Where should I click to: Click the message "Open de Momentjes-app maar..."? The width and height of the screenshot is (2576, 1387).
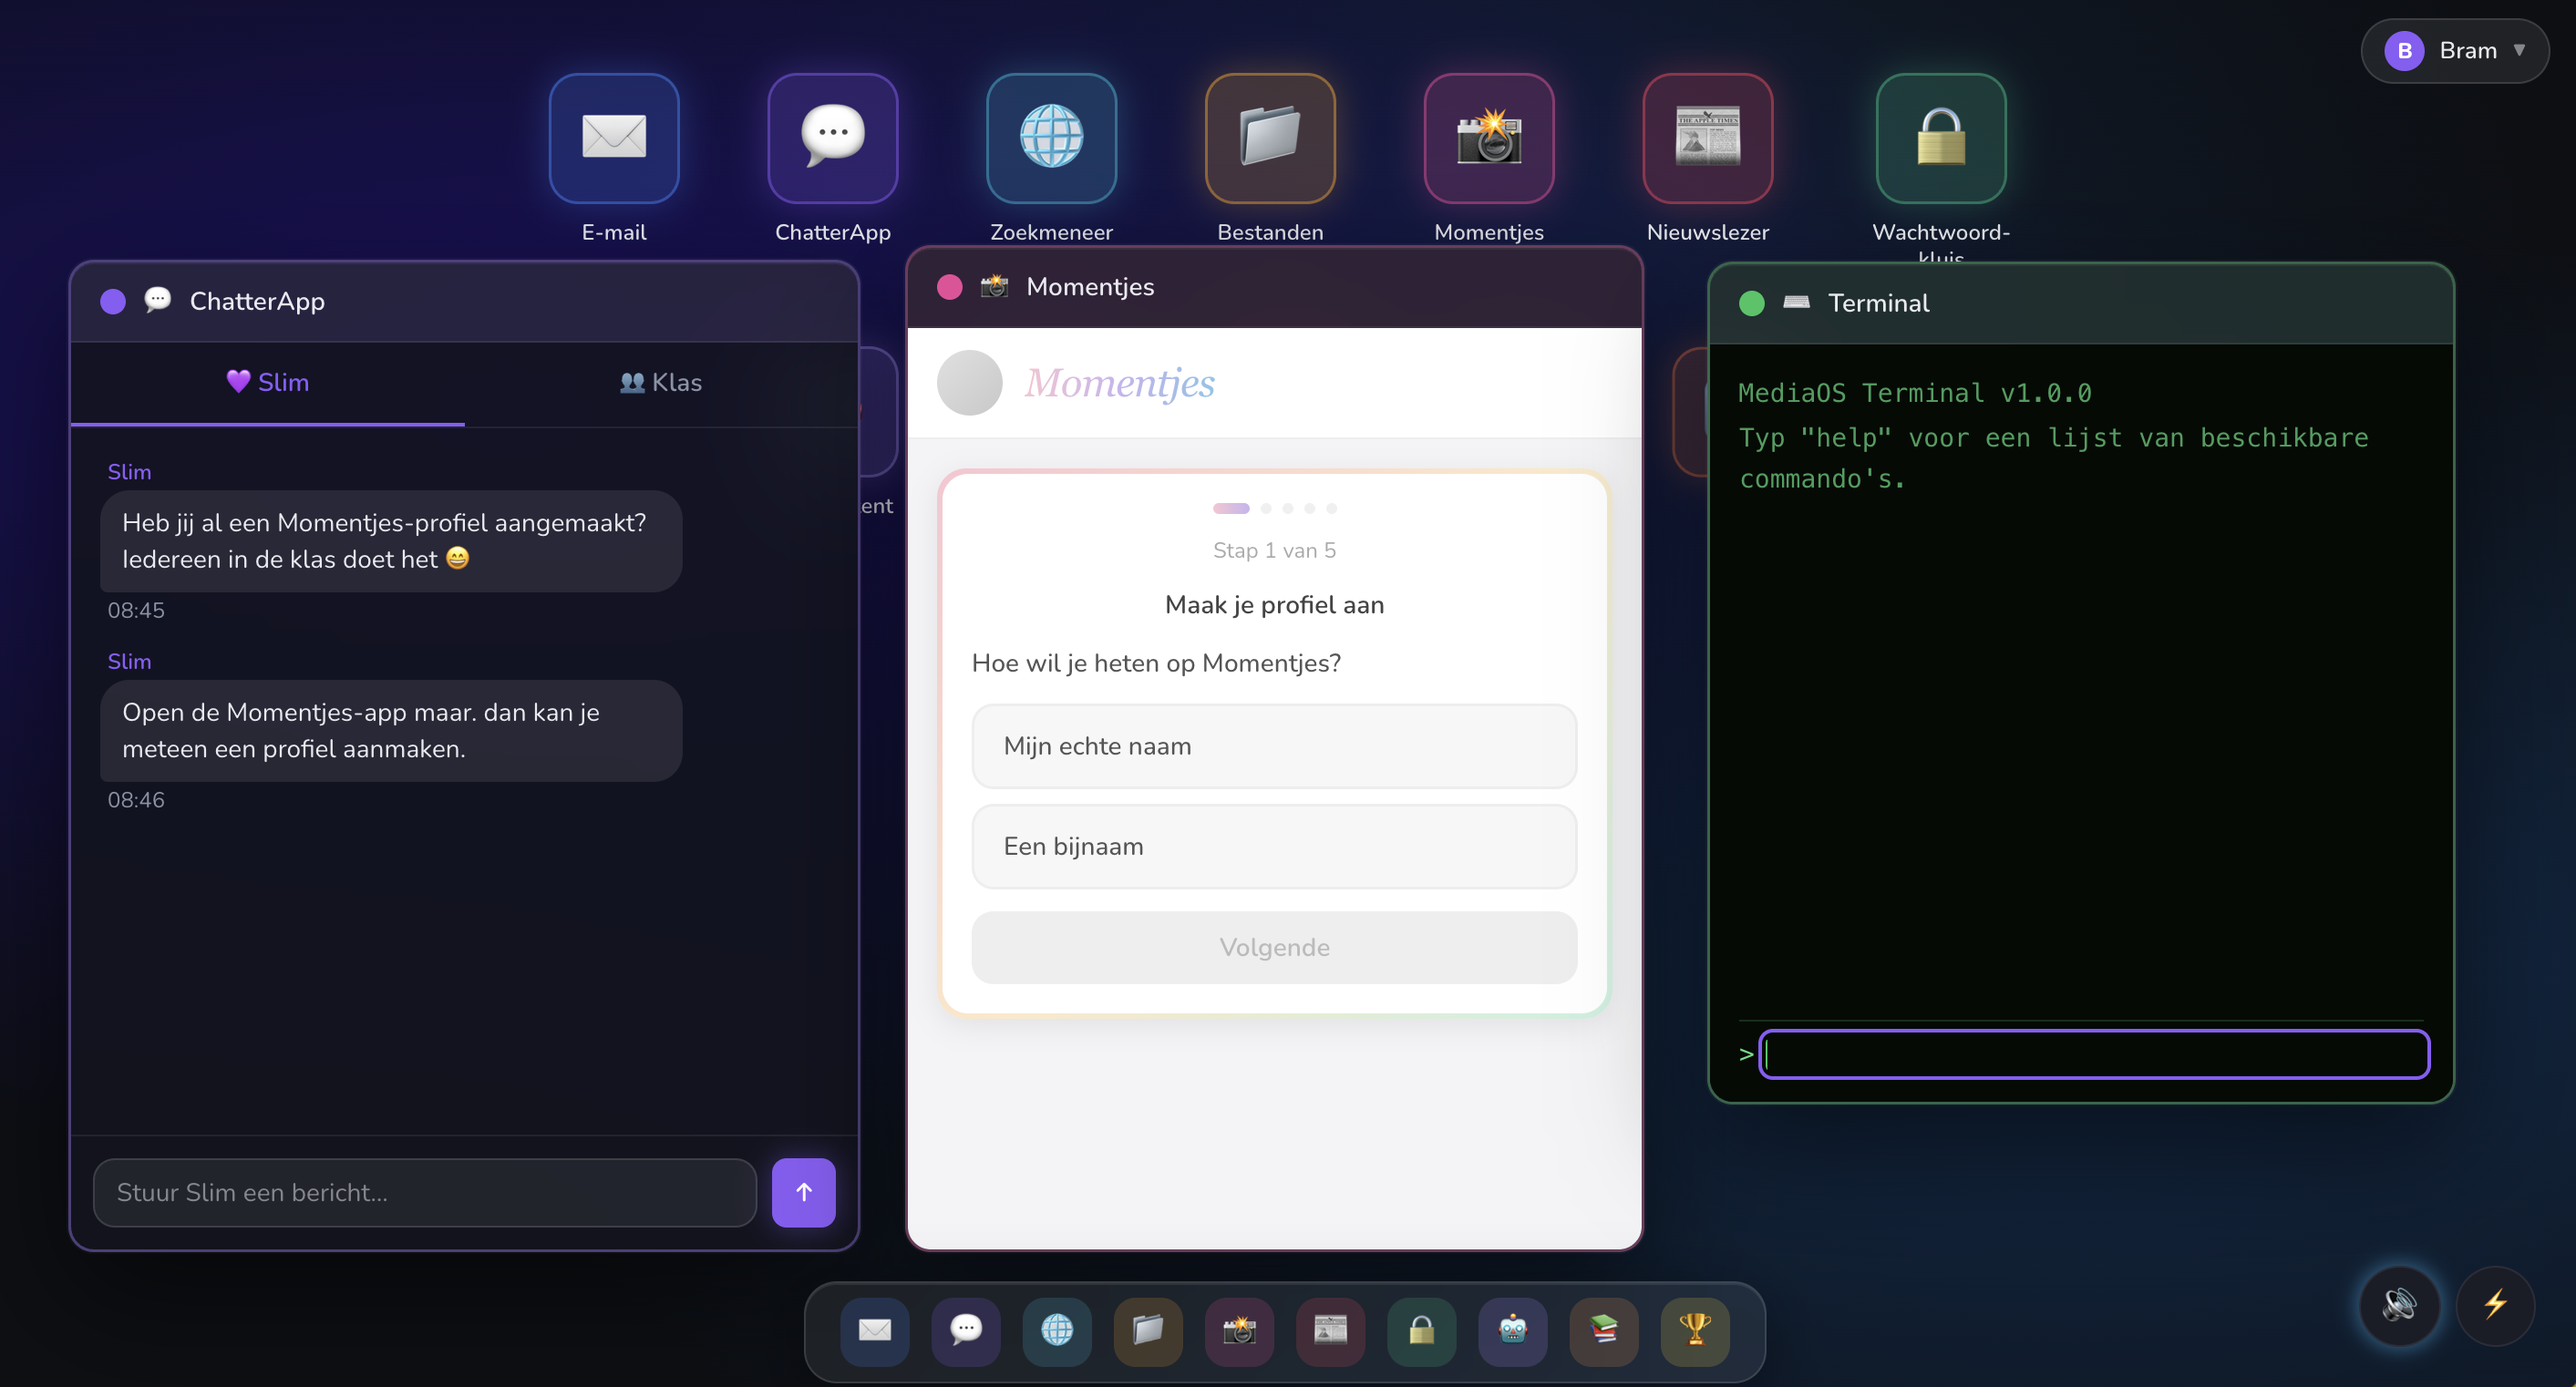click(391, 731)
